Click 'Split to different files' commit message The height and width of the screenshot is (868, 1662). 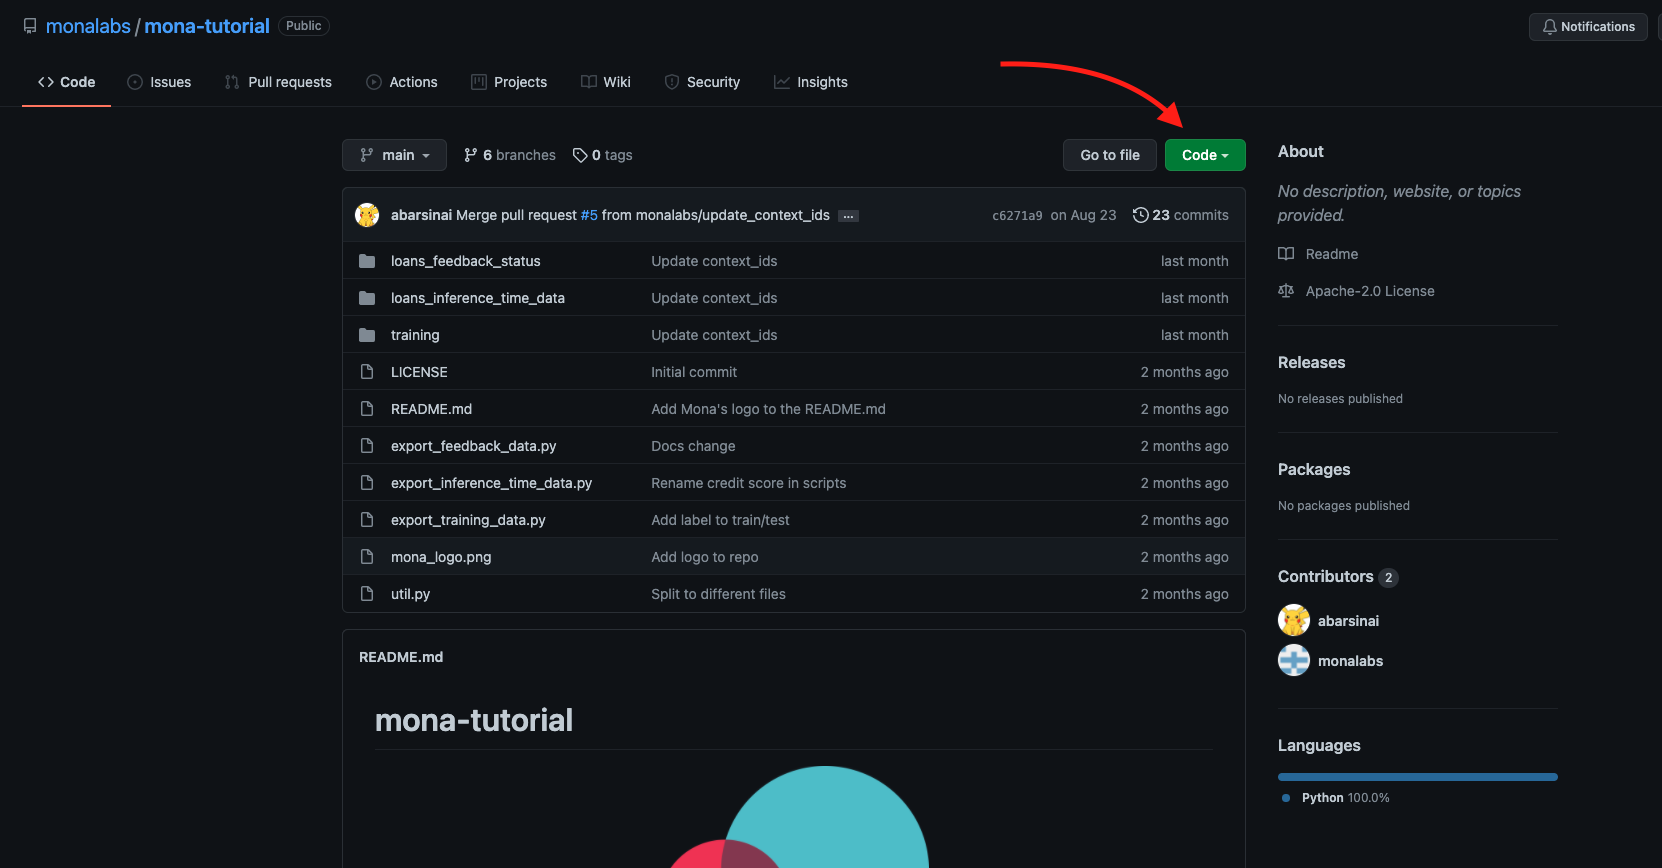pyautogui.click(x=718, y=594)
